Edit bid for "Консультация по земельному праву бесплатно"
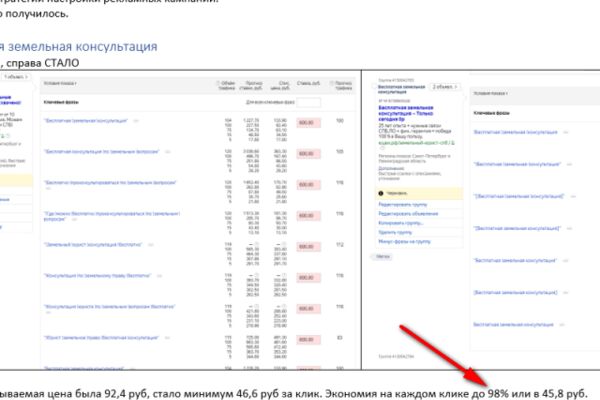Image resolution: width=600 pixels, height=400 pixels. (x=308, y=278)
